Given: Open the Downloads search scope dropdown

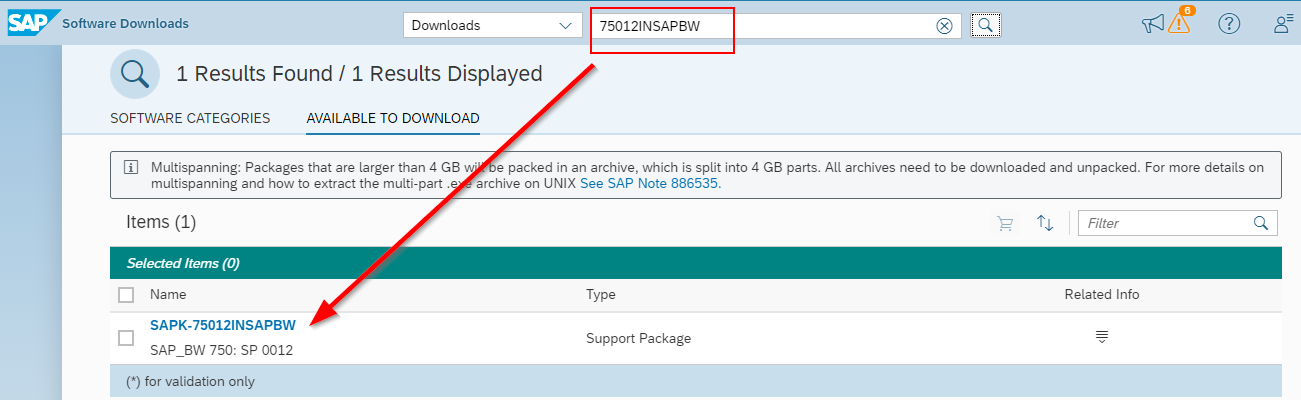Looking at the screenshot, I should [x=492, y=26].
